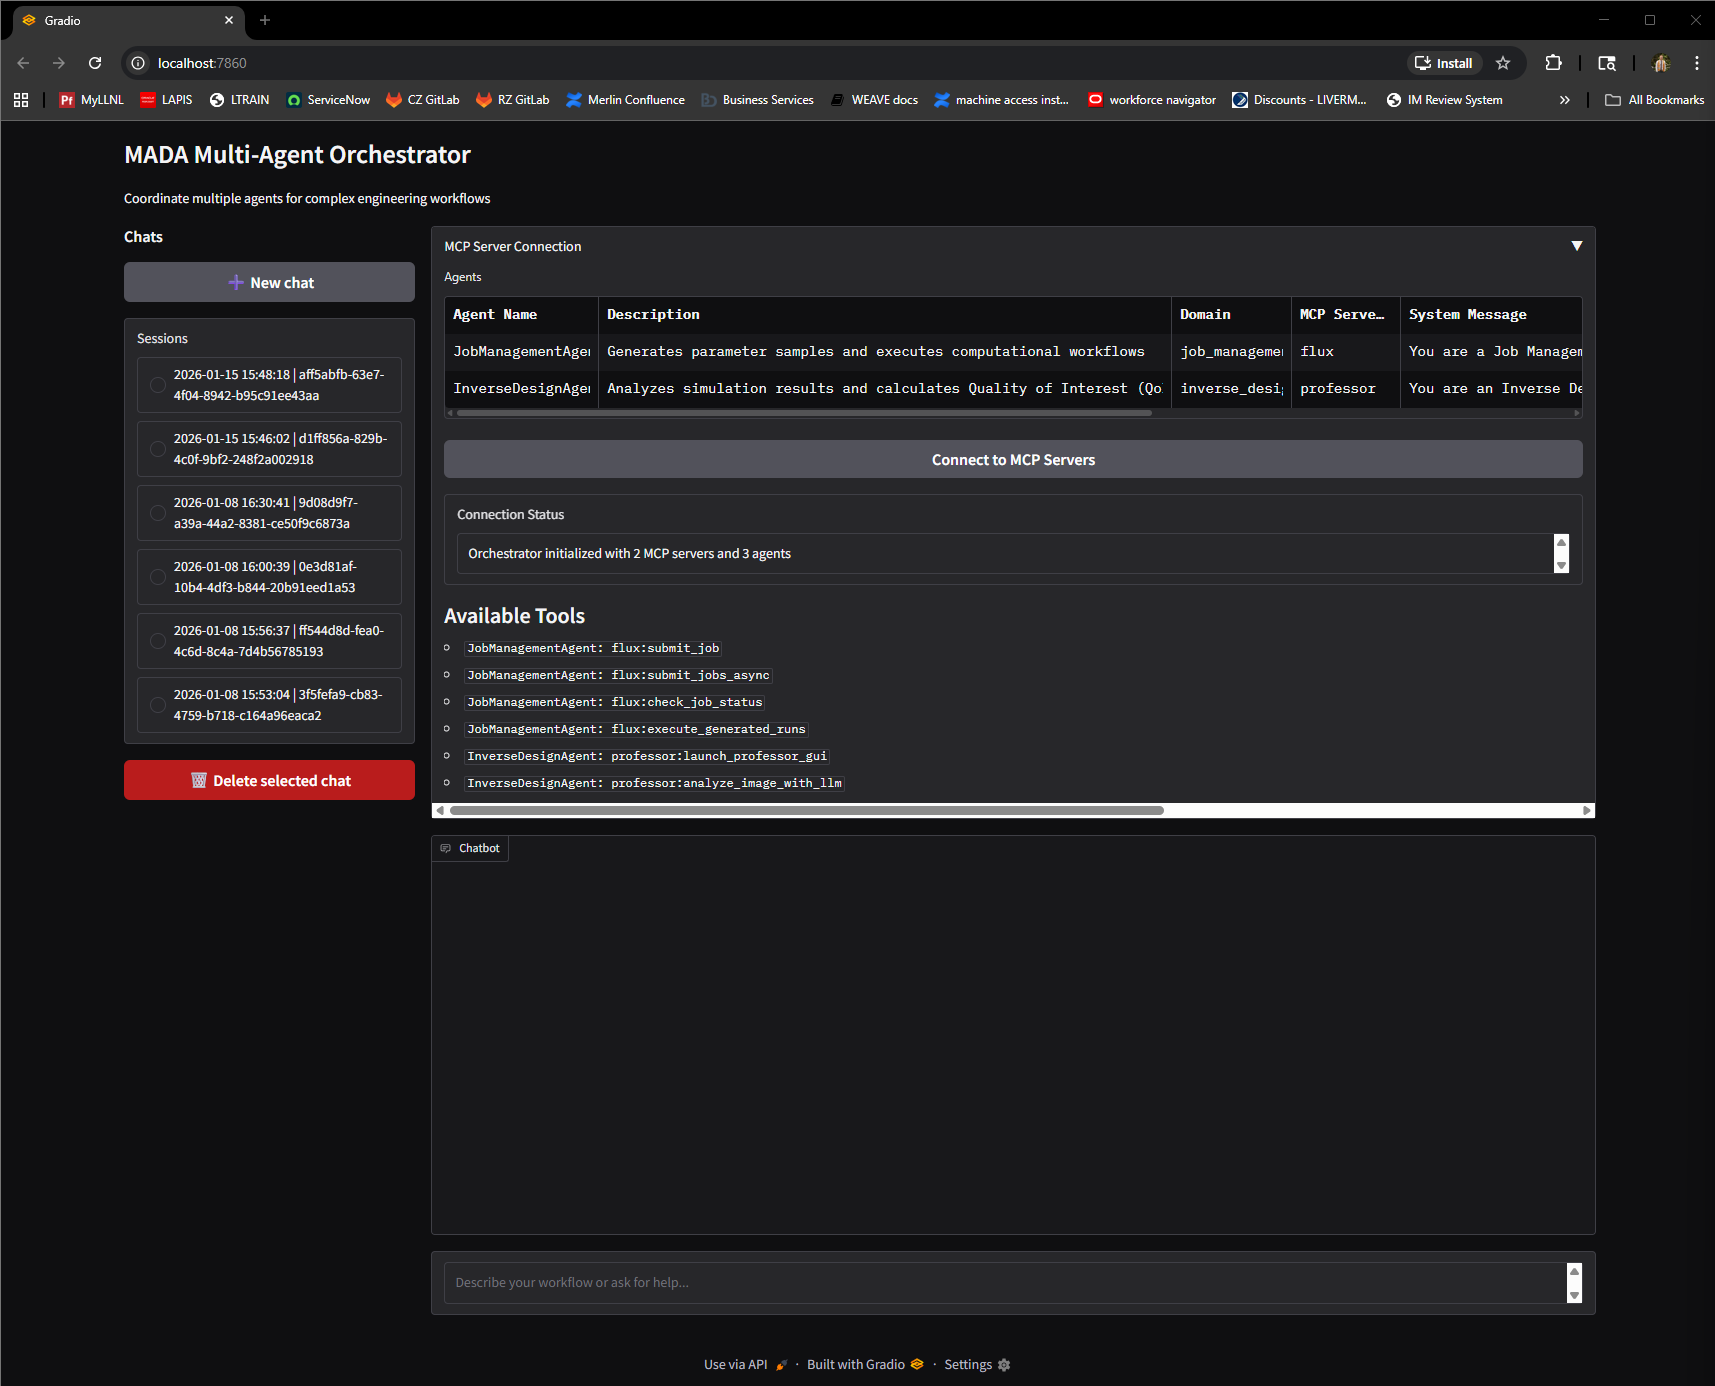Open the machine access inst... bookmark
Screen dimensions: 1715x1386
(x=1002, y=100)
